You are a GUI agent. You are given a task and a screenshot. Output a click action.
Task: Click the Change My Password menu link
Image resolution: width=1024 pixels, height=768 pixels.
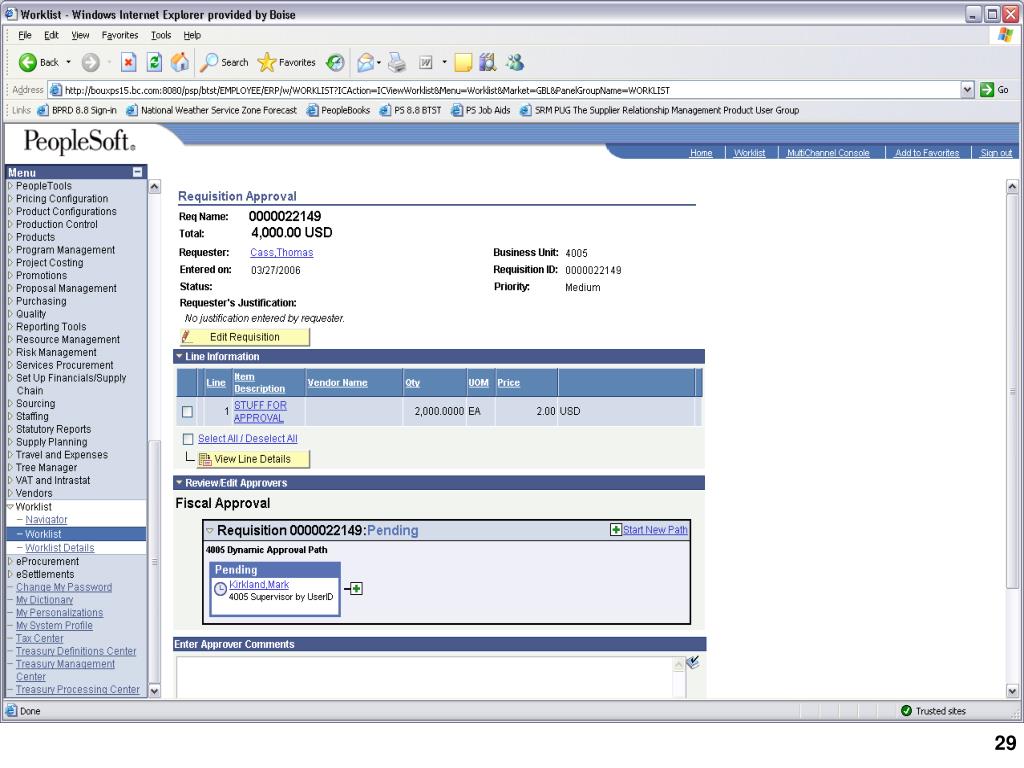64,587
